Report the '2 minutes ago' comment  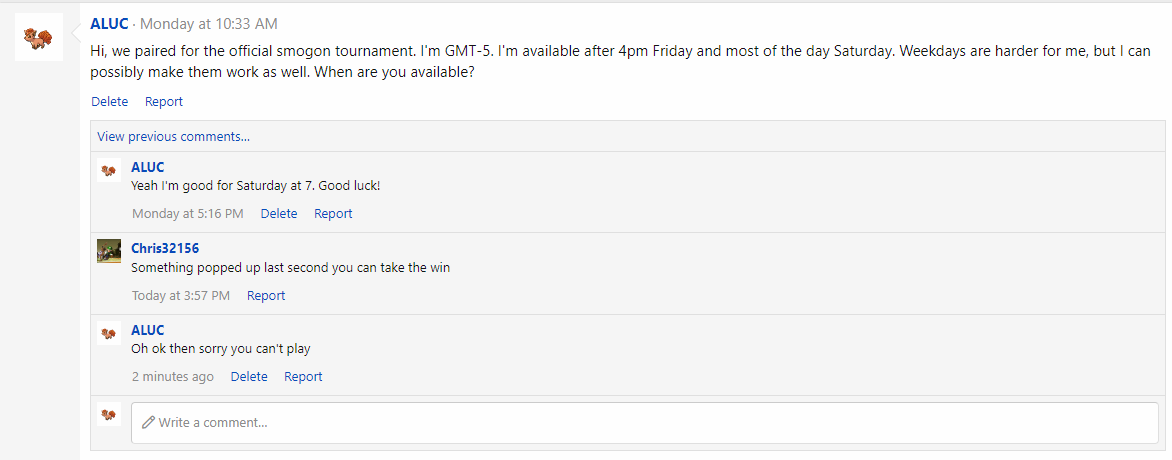(x=303, y=377)
